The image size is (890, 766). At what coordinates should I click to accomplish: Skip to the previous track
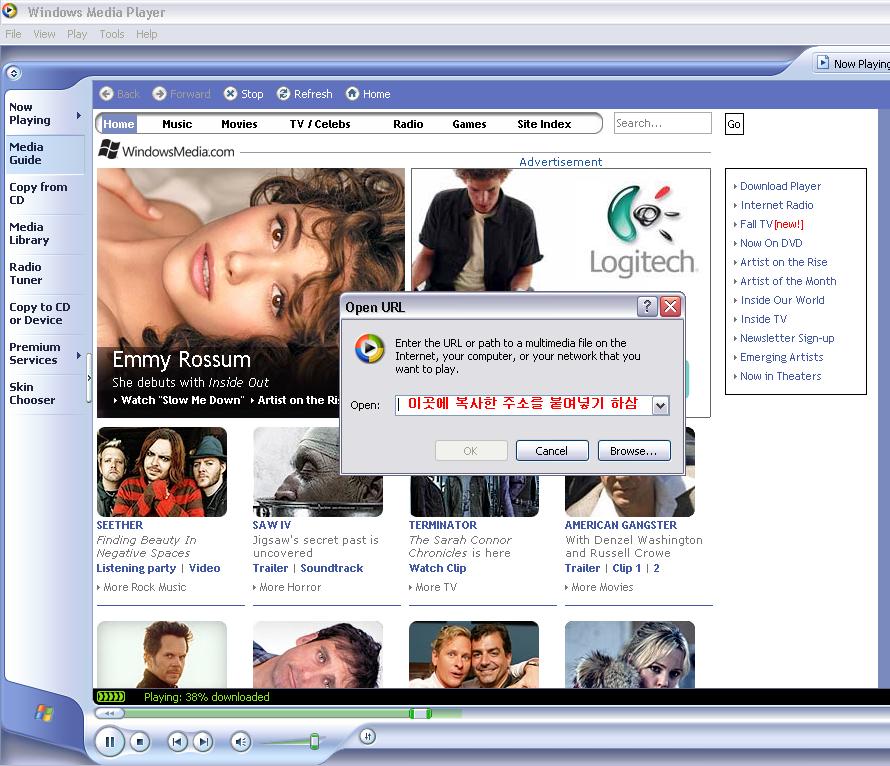(177, 741)
